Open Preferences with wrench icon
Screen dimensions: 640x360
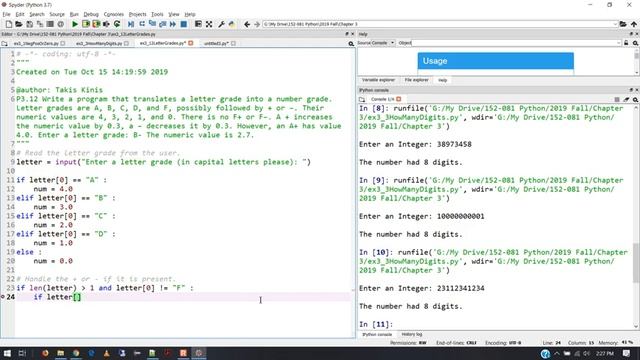point(222,24)
